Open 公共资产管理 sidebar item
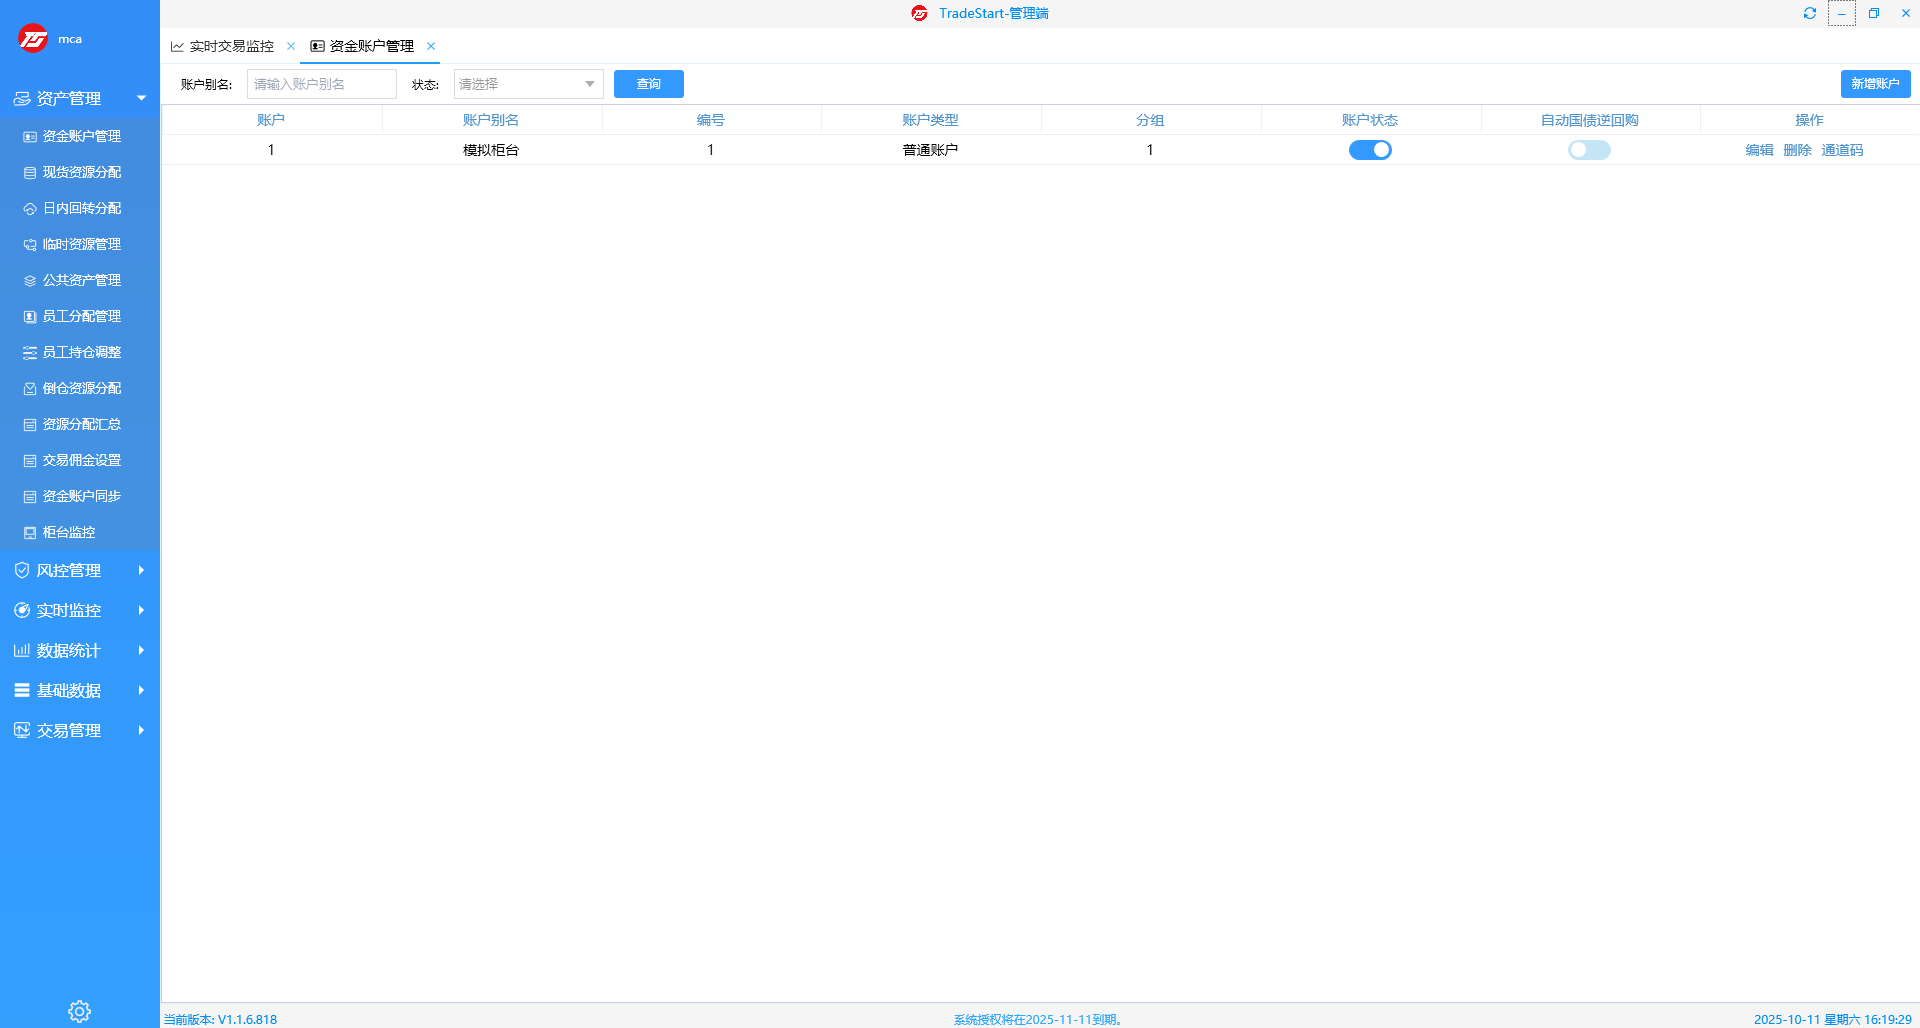Viewport: 1920px width, 1028px height. tap(80, 280)
